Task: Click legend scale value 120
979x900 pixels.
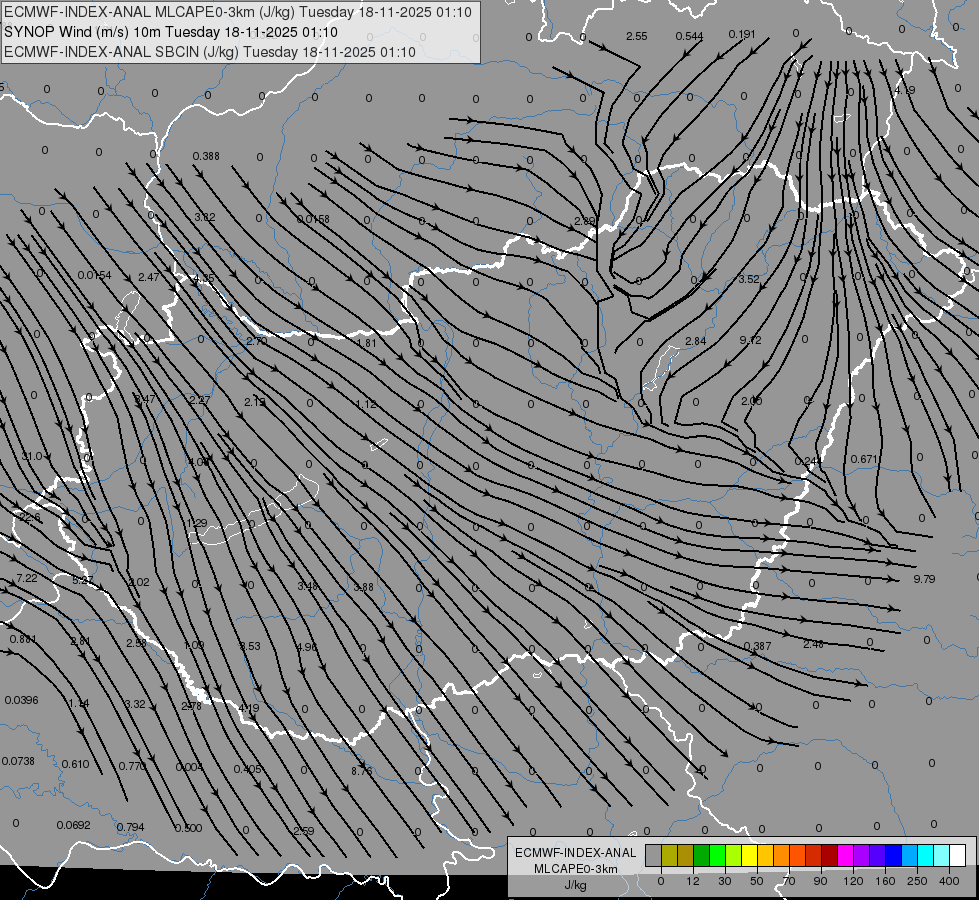Action: [853, 881]
